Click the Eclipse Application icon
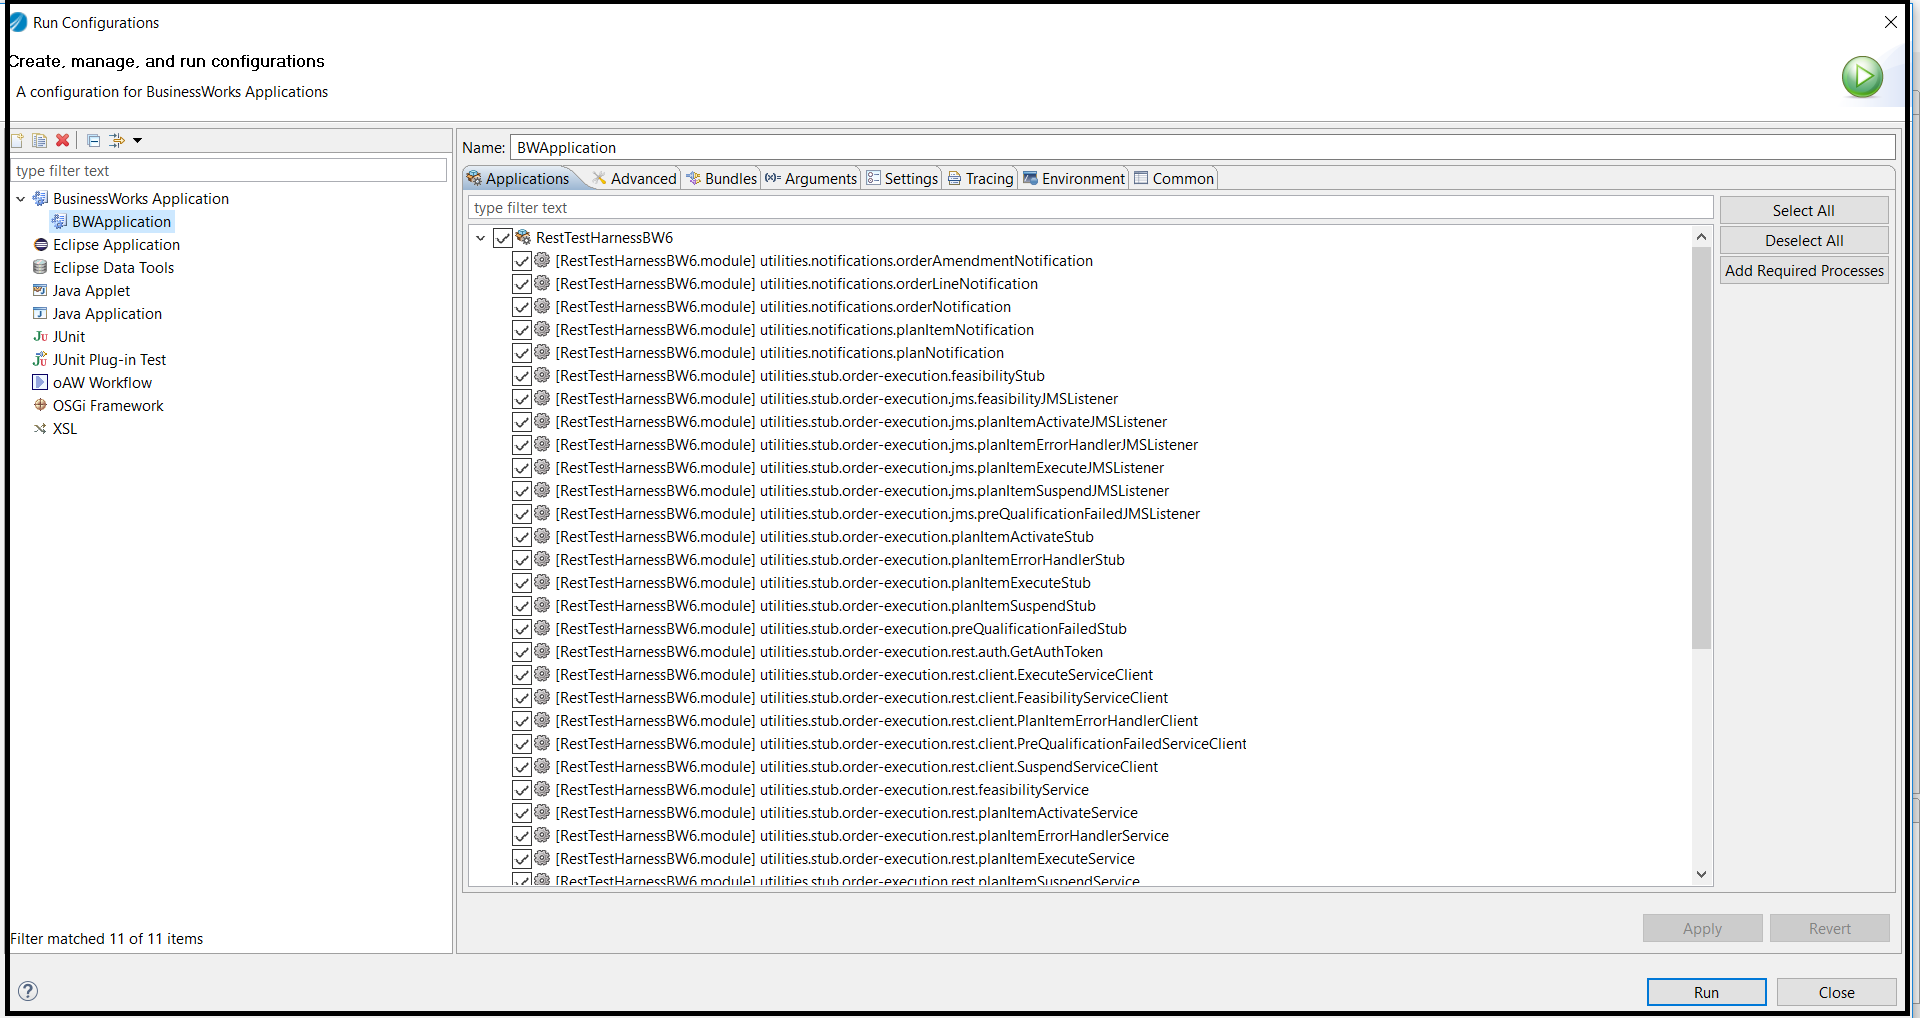Image resolution: width=1920 pixels, height=1018 pixels. tap(40, 244)
